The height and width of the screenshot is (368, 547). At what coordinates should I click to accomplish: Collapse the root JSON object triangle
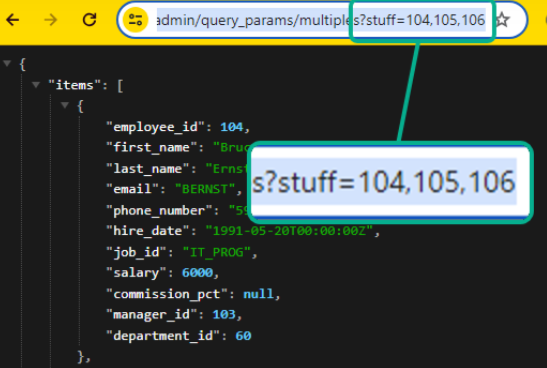7,63
